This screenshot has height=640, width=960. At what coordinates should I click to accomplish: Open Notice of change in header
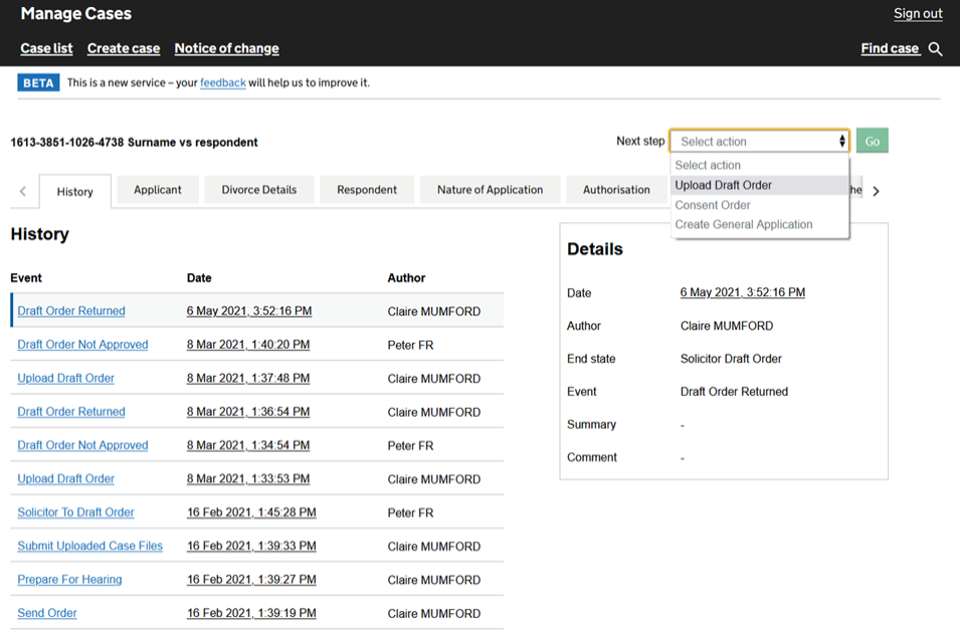tap(226, 49)
